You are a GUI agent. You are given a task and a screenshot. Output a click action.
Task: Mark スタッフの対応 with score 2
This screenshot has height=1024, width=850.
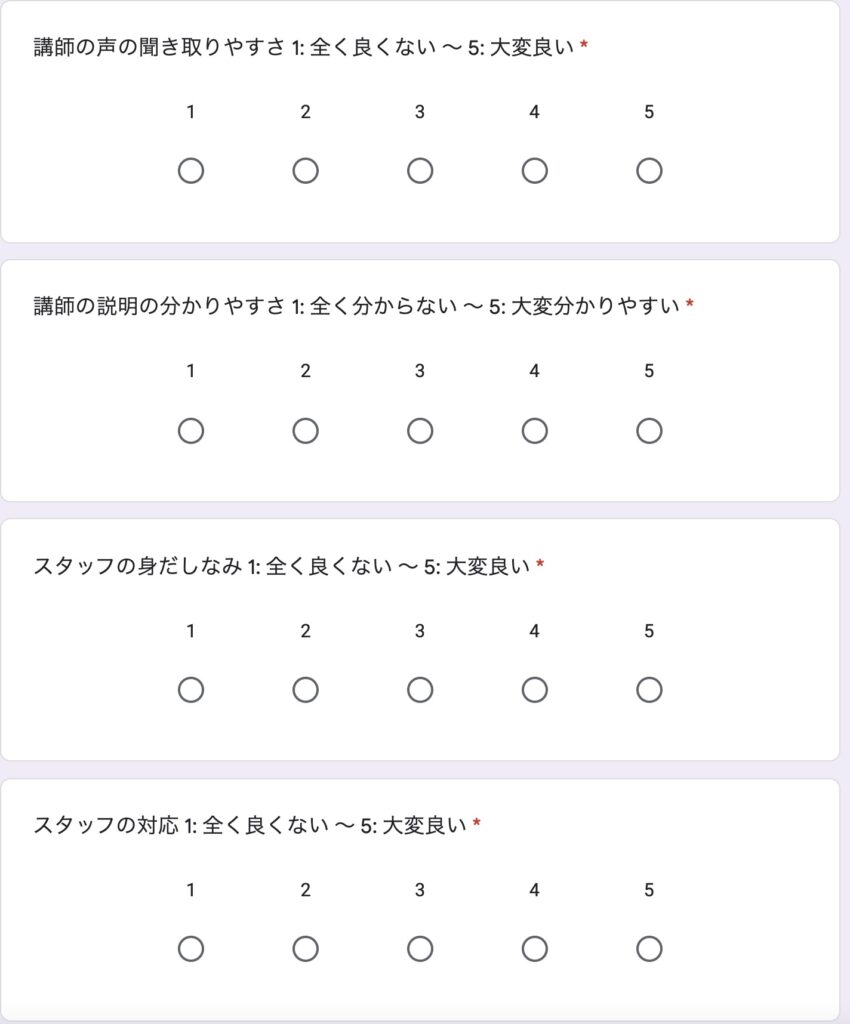tap(306, 949)
